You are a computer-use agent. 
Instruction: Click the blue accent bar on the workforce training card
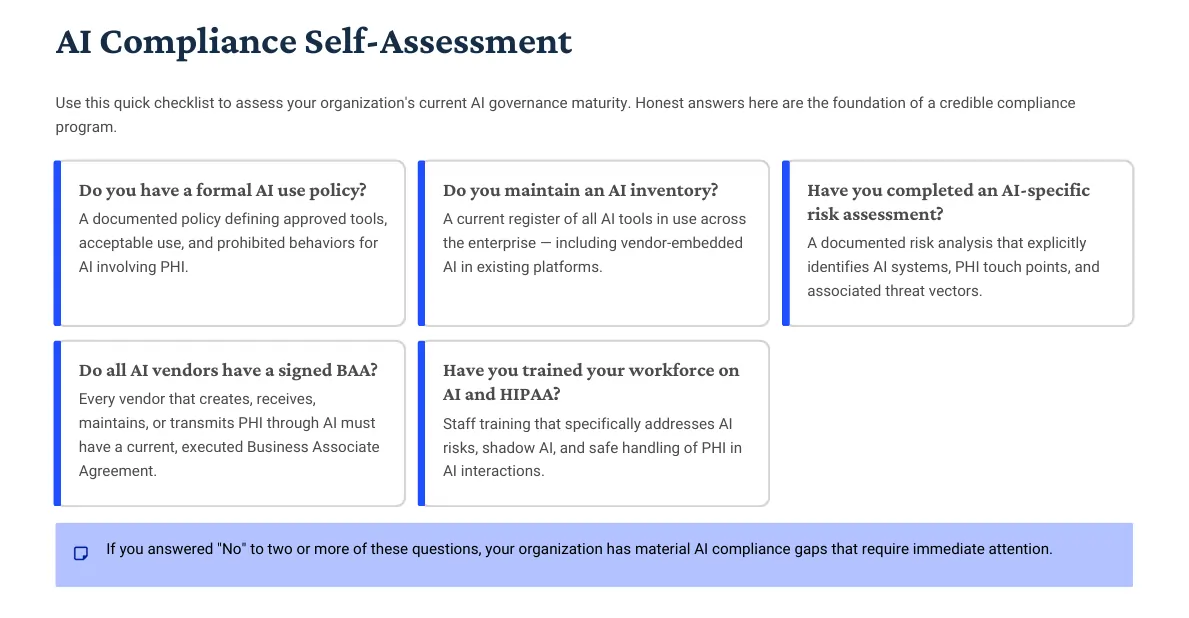click(422, 423)
